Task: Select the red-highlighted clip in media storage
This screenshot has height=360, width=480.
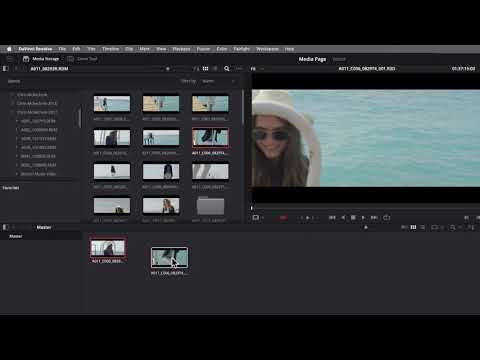Action: [x=210, y=137]
